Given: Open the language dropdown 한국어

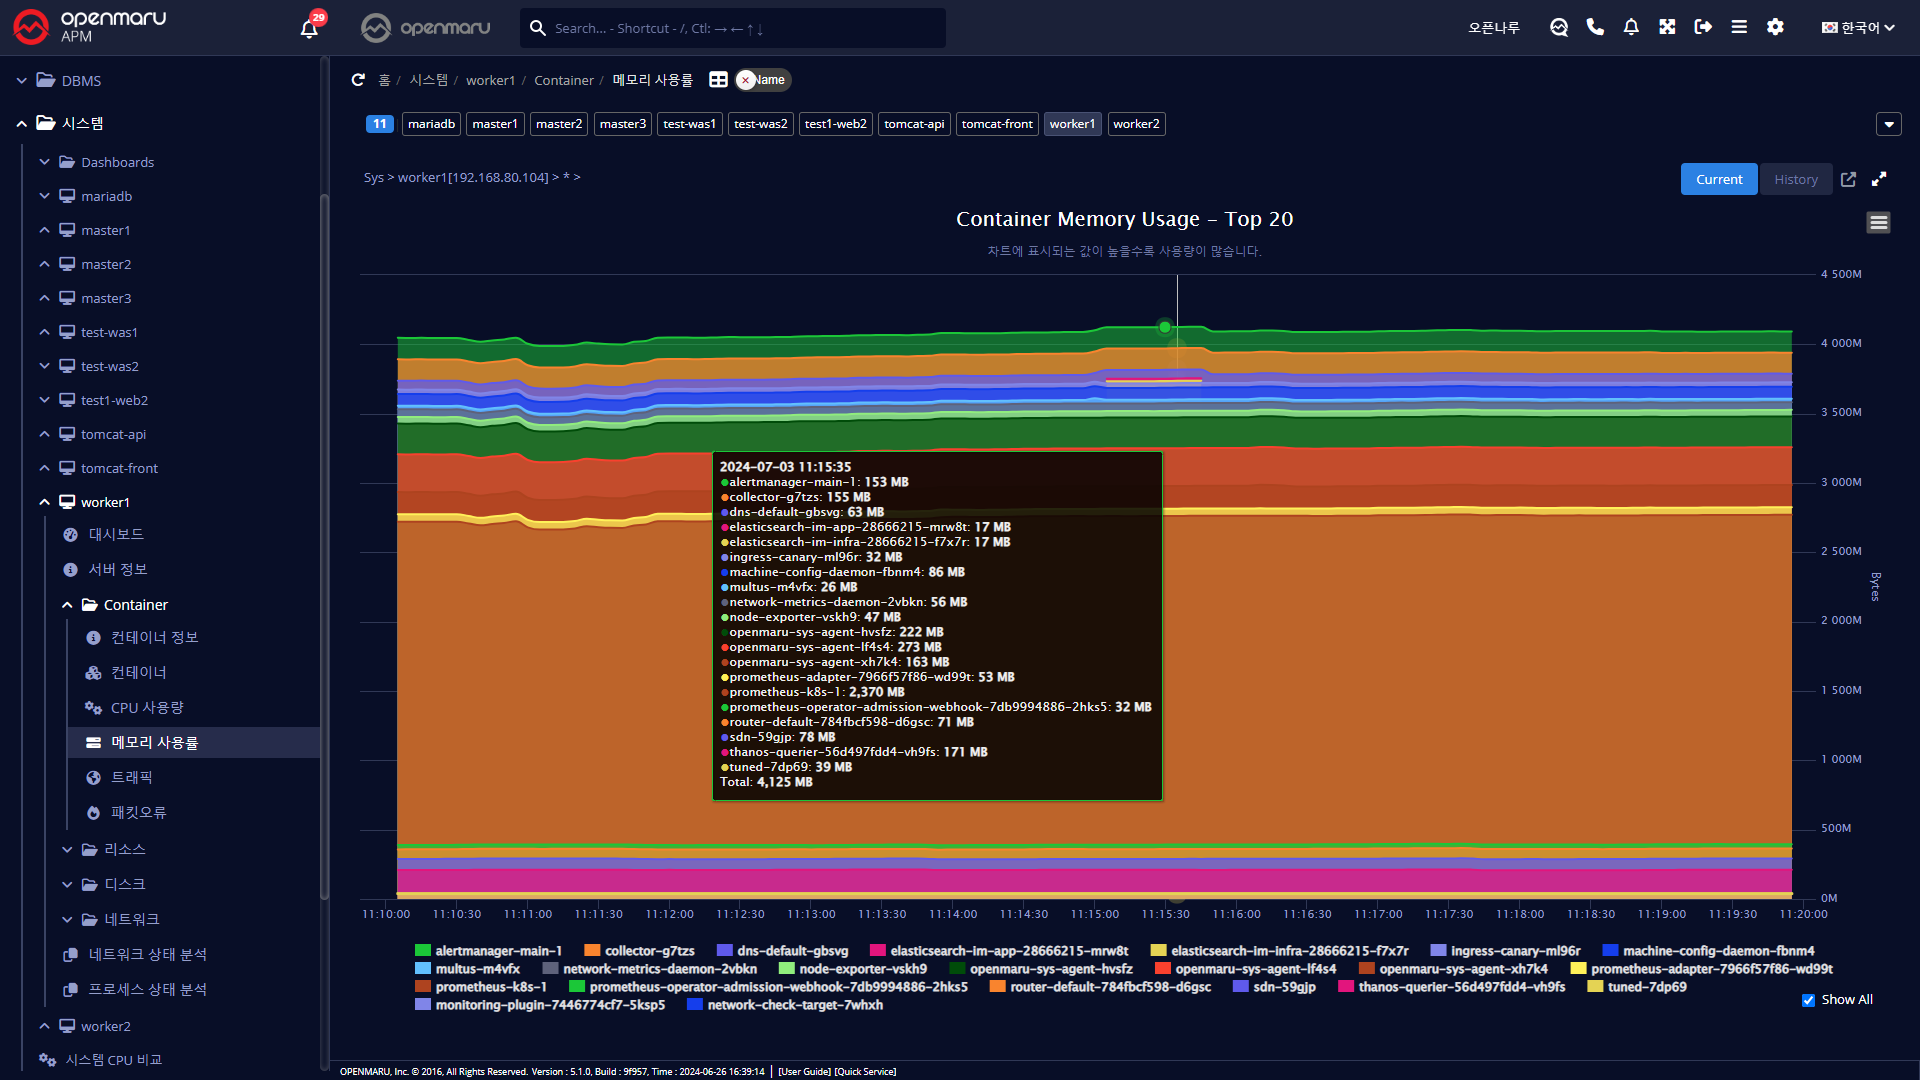Looking at the screenshot, I should point(1857,27).
